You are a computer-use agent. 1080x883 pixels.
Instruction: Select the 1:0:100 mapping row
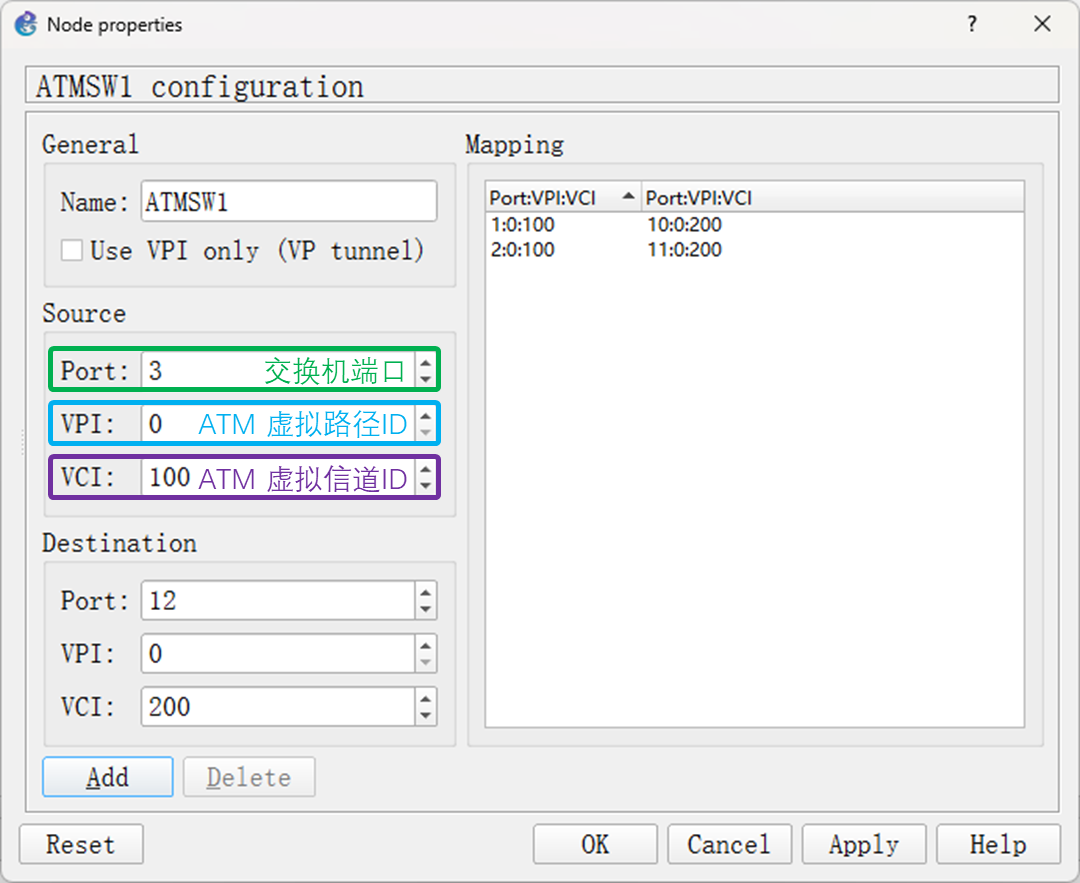(523, 225)
